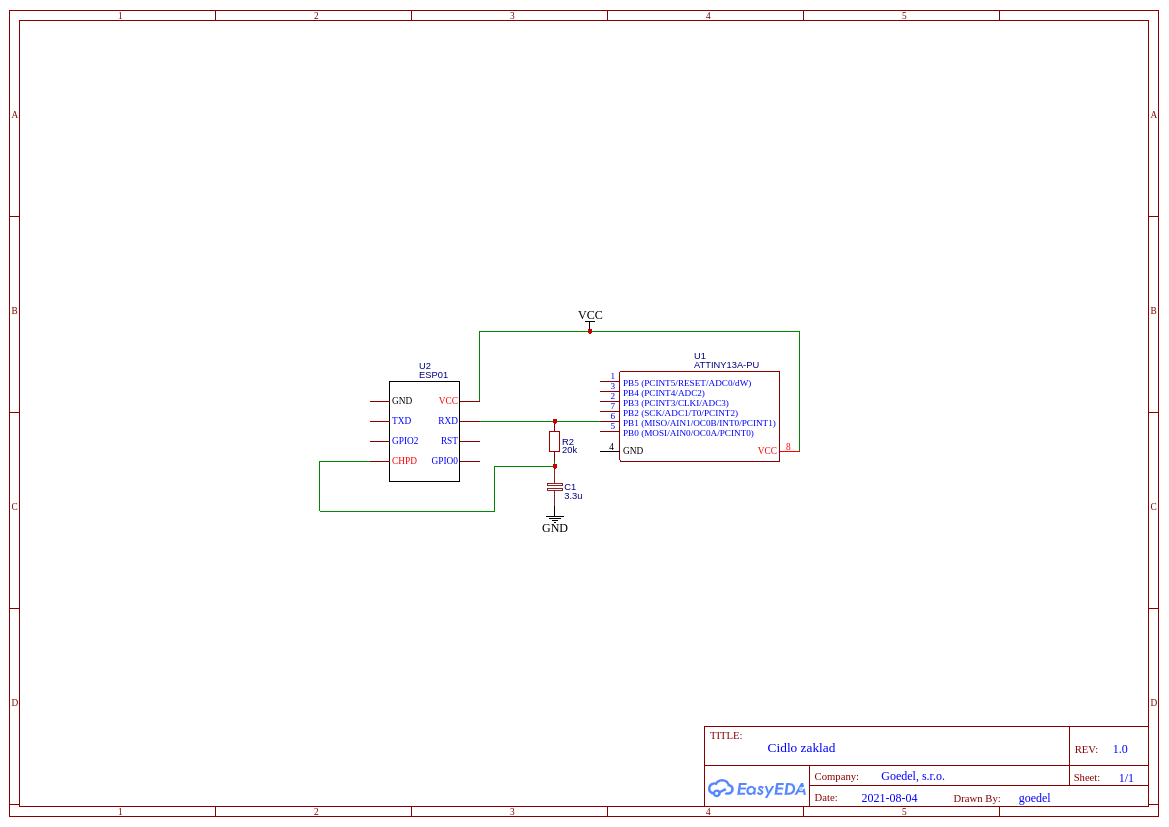Click the company name Goedel, s.r.o.
This screenshot has height=827, width=1169.
(x=912, y=776)
